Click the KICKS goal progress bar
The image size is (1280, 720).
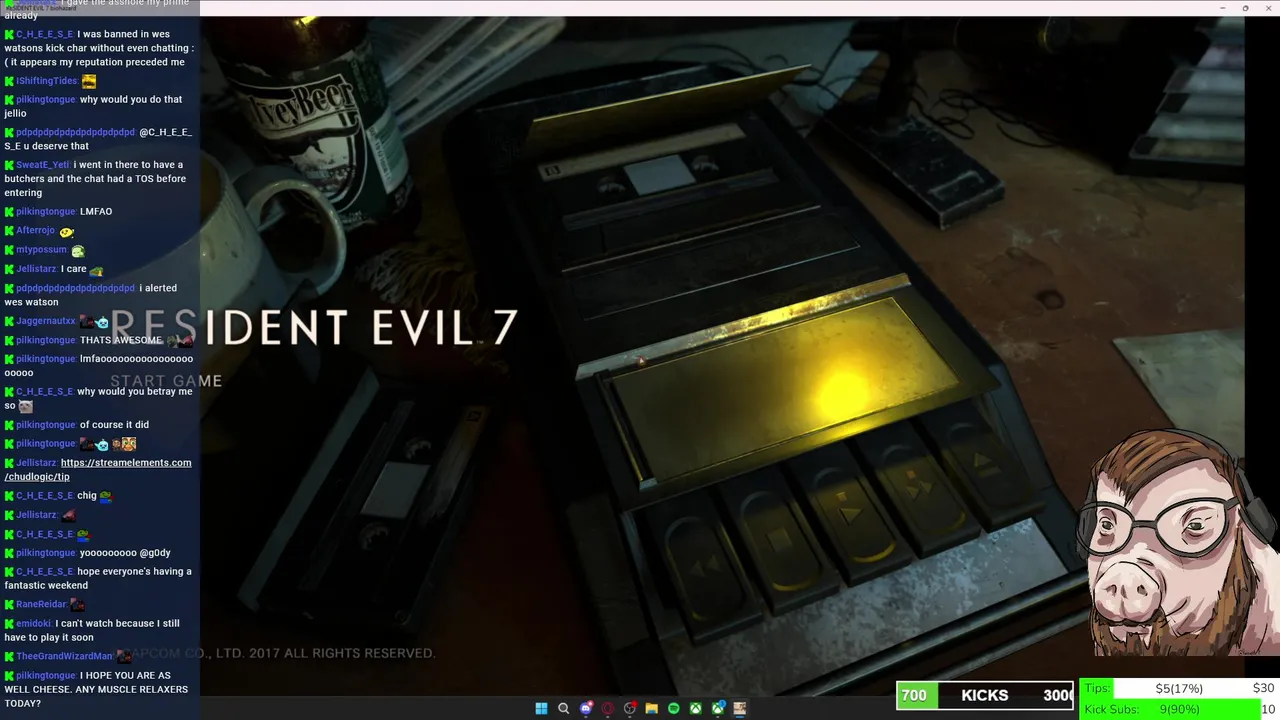coord(985,695)
